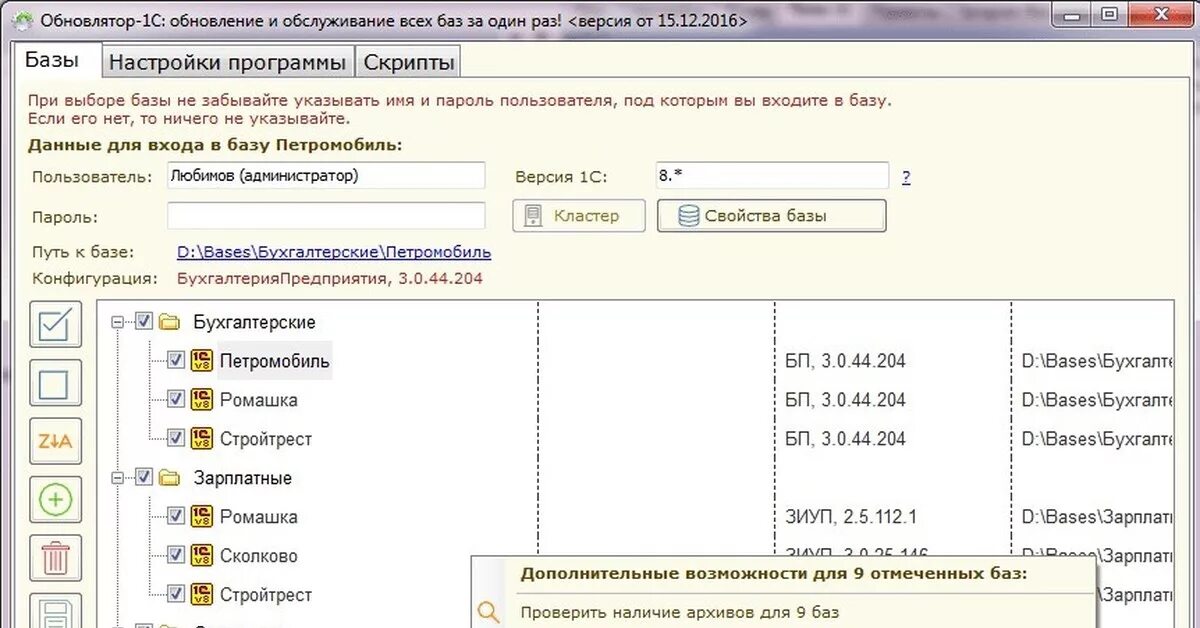The image size is (1200, 628).
Task: Uncheck Стройтрест checkbox under Зарплатные
Action: point(175,594)
